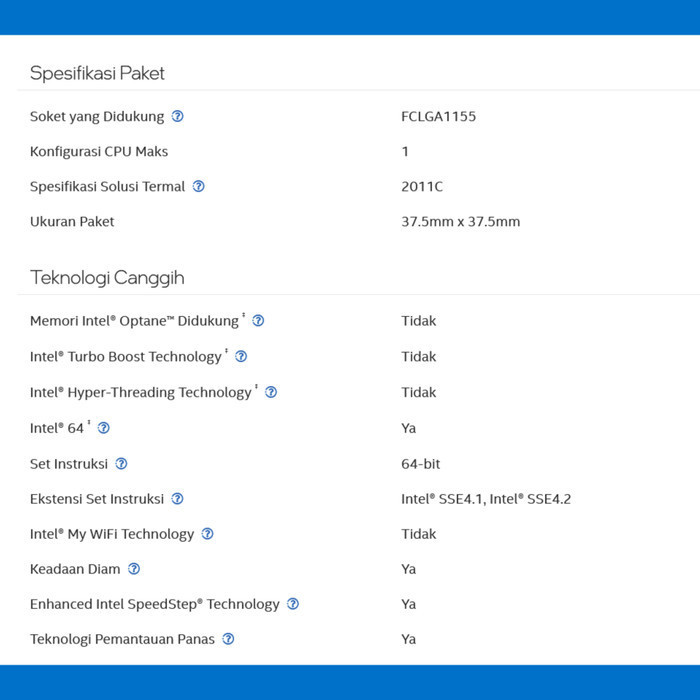Click the Teknologi Canggih section heading

pyautogui.click(x=107, y=277)
